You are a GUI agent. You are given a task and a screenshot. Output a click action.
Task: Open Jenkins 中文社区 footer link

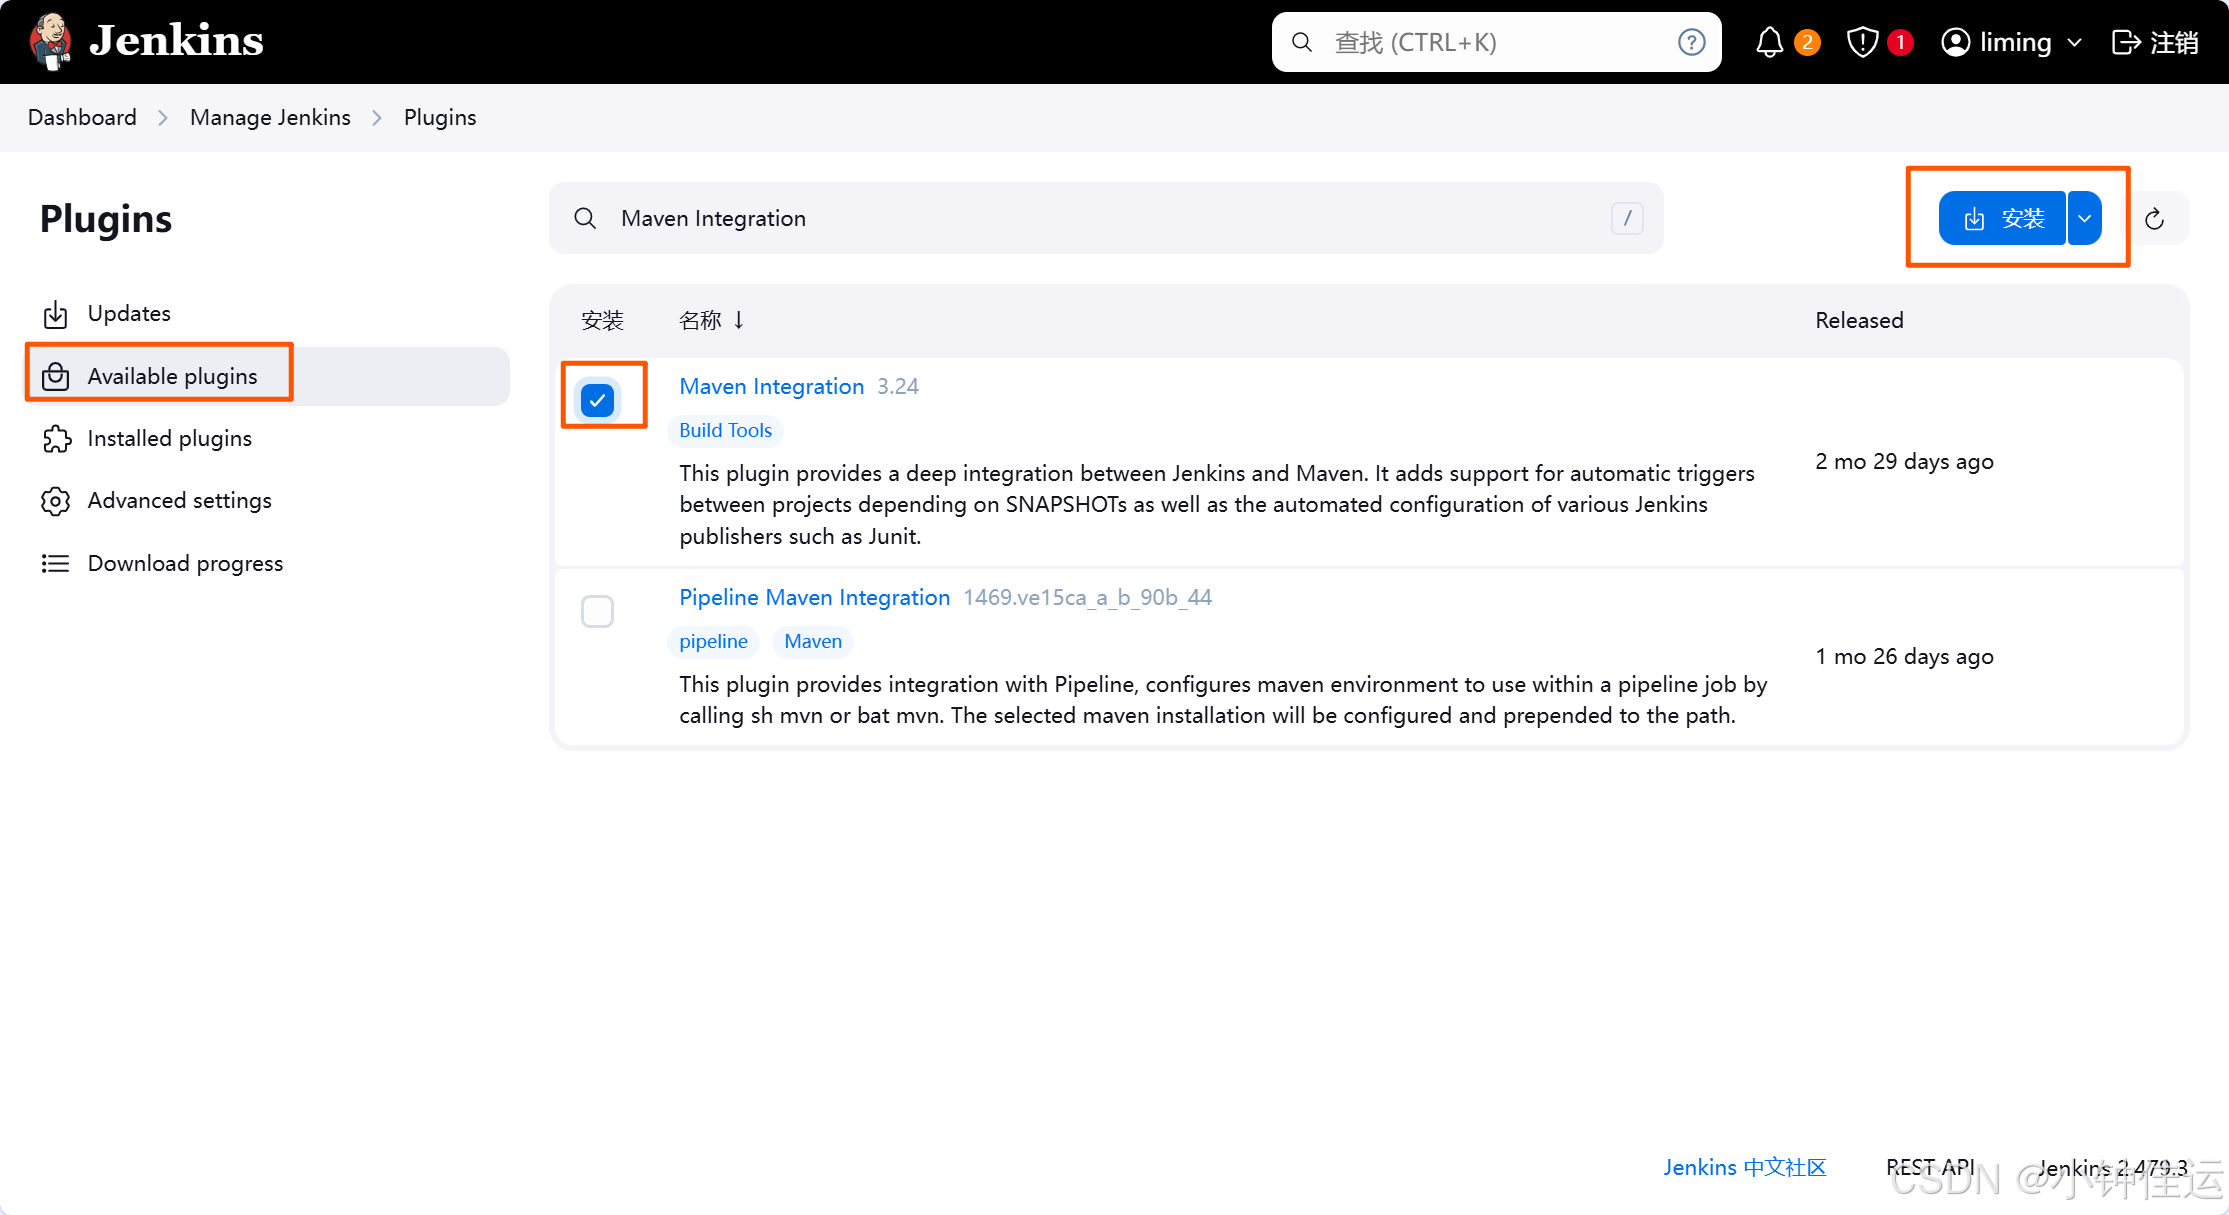point(1745,1167)
